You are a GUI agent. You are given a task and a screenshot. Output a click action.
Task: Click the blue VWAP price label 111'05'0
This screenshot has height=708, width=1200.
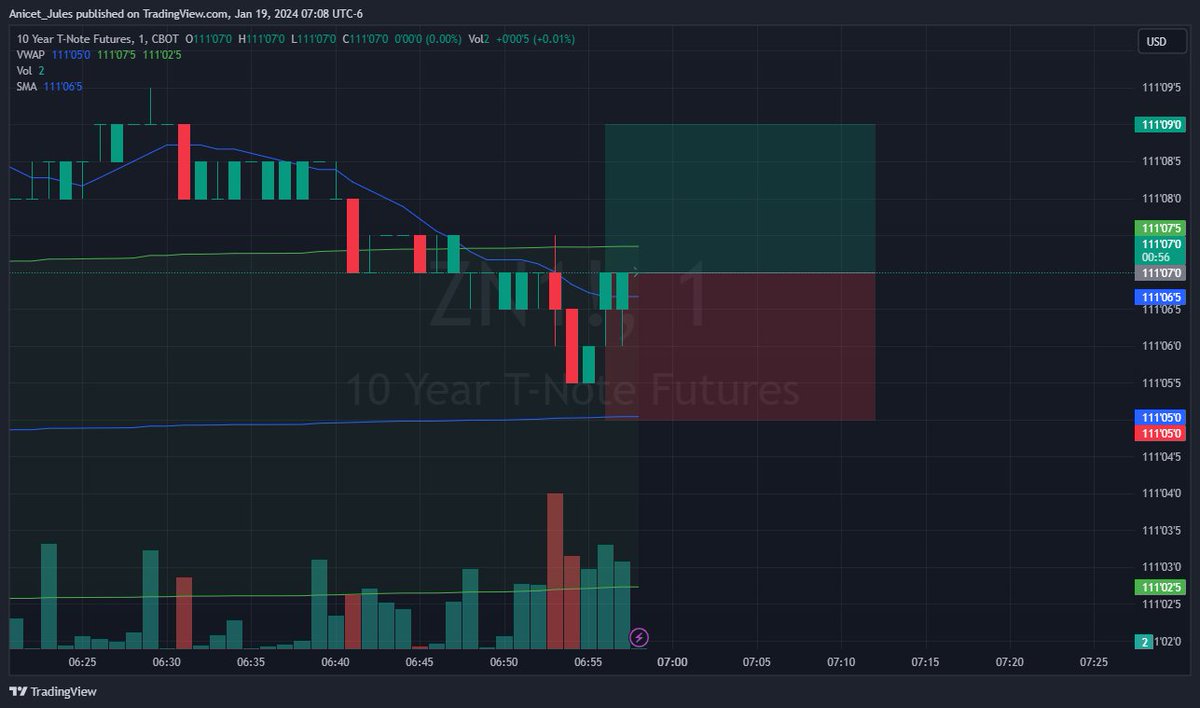pos(1158,418)
